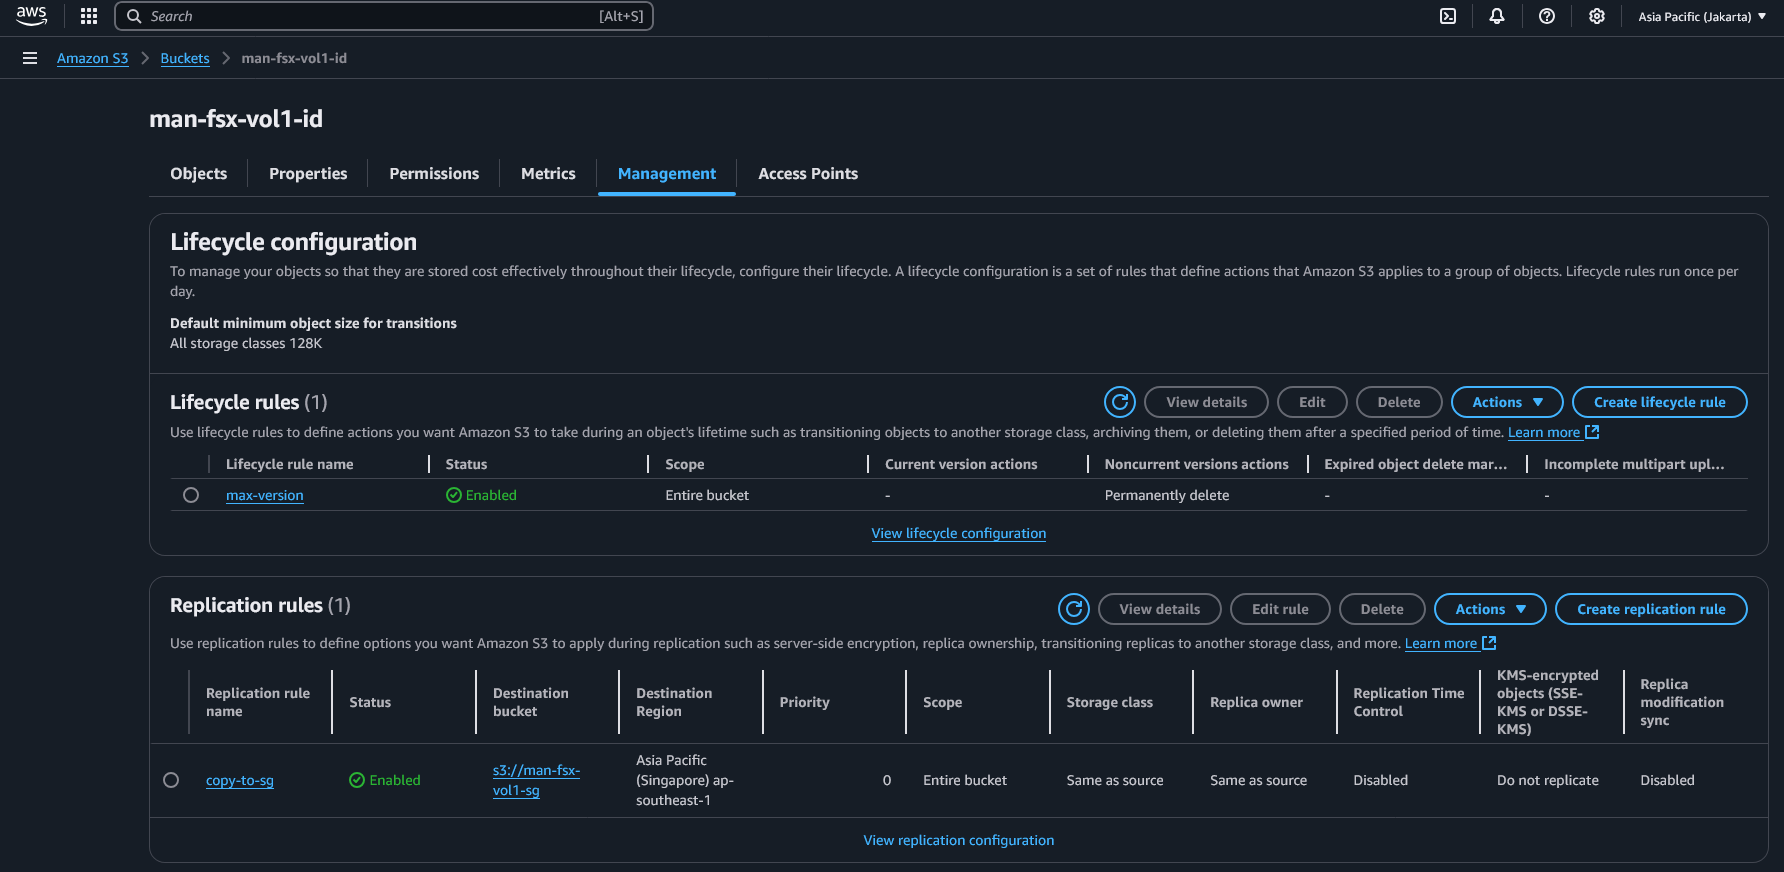Click replication rules View details button
This screenshot has height=872, width=1784.
[1160, 609]
